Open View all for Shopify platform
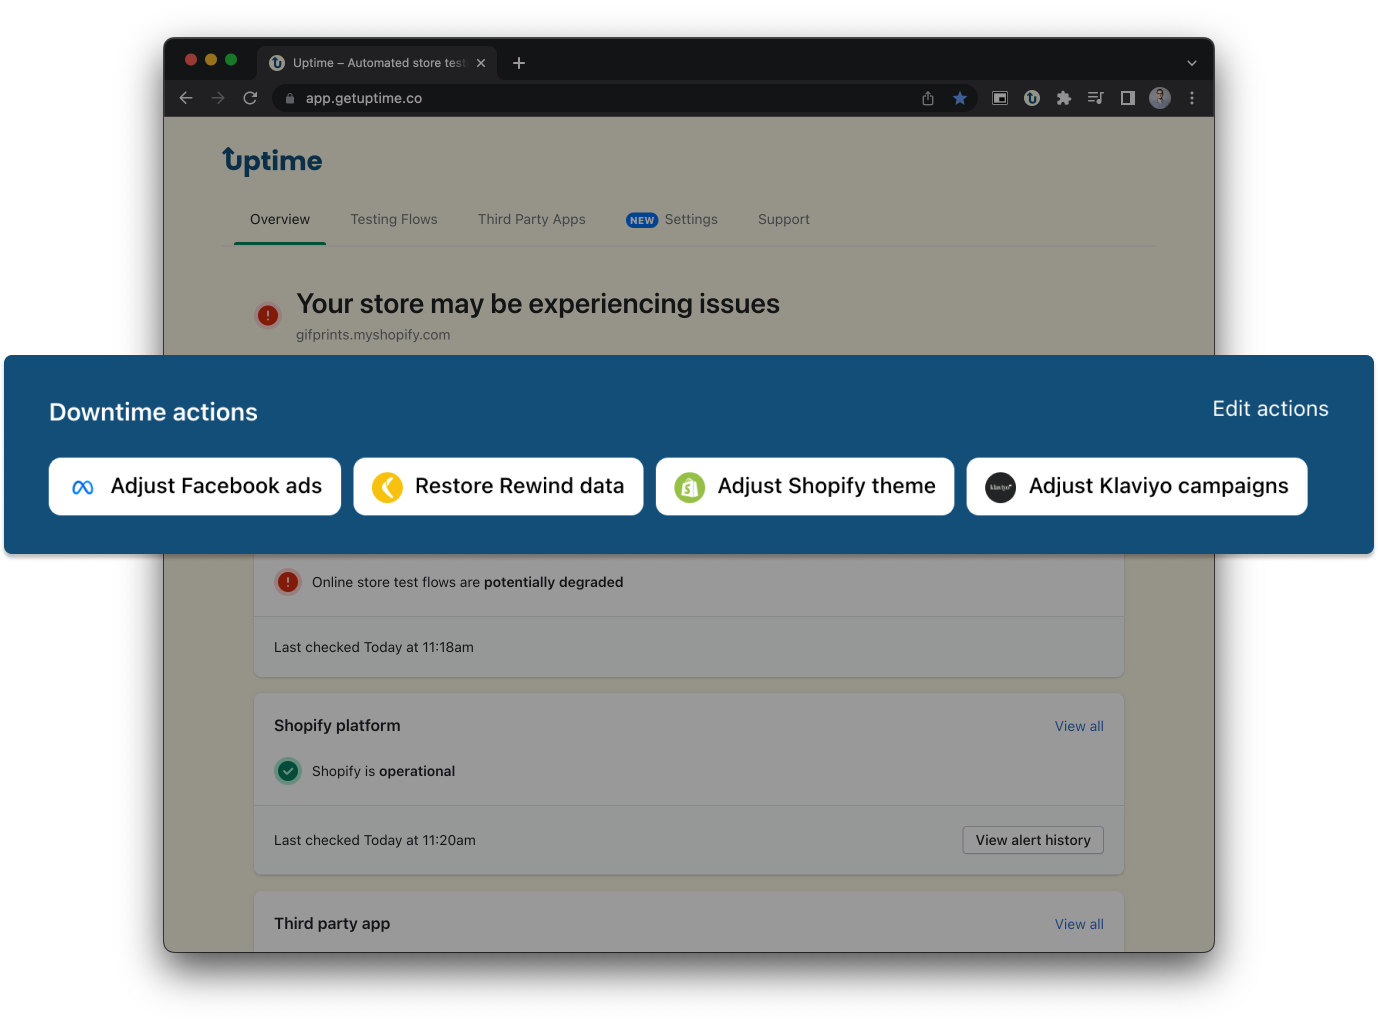Viewport: 1378px width, 1026px height. 1079,726
